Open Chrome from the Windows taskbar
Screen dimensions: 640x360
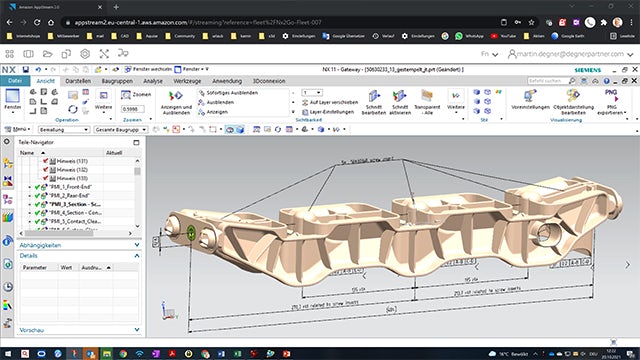pyautogui.click(x=123, y=353)
